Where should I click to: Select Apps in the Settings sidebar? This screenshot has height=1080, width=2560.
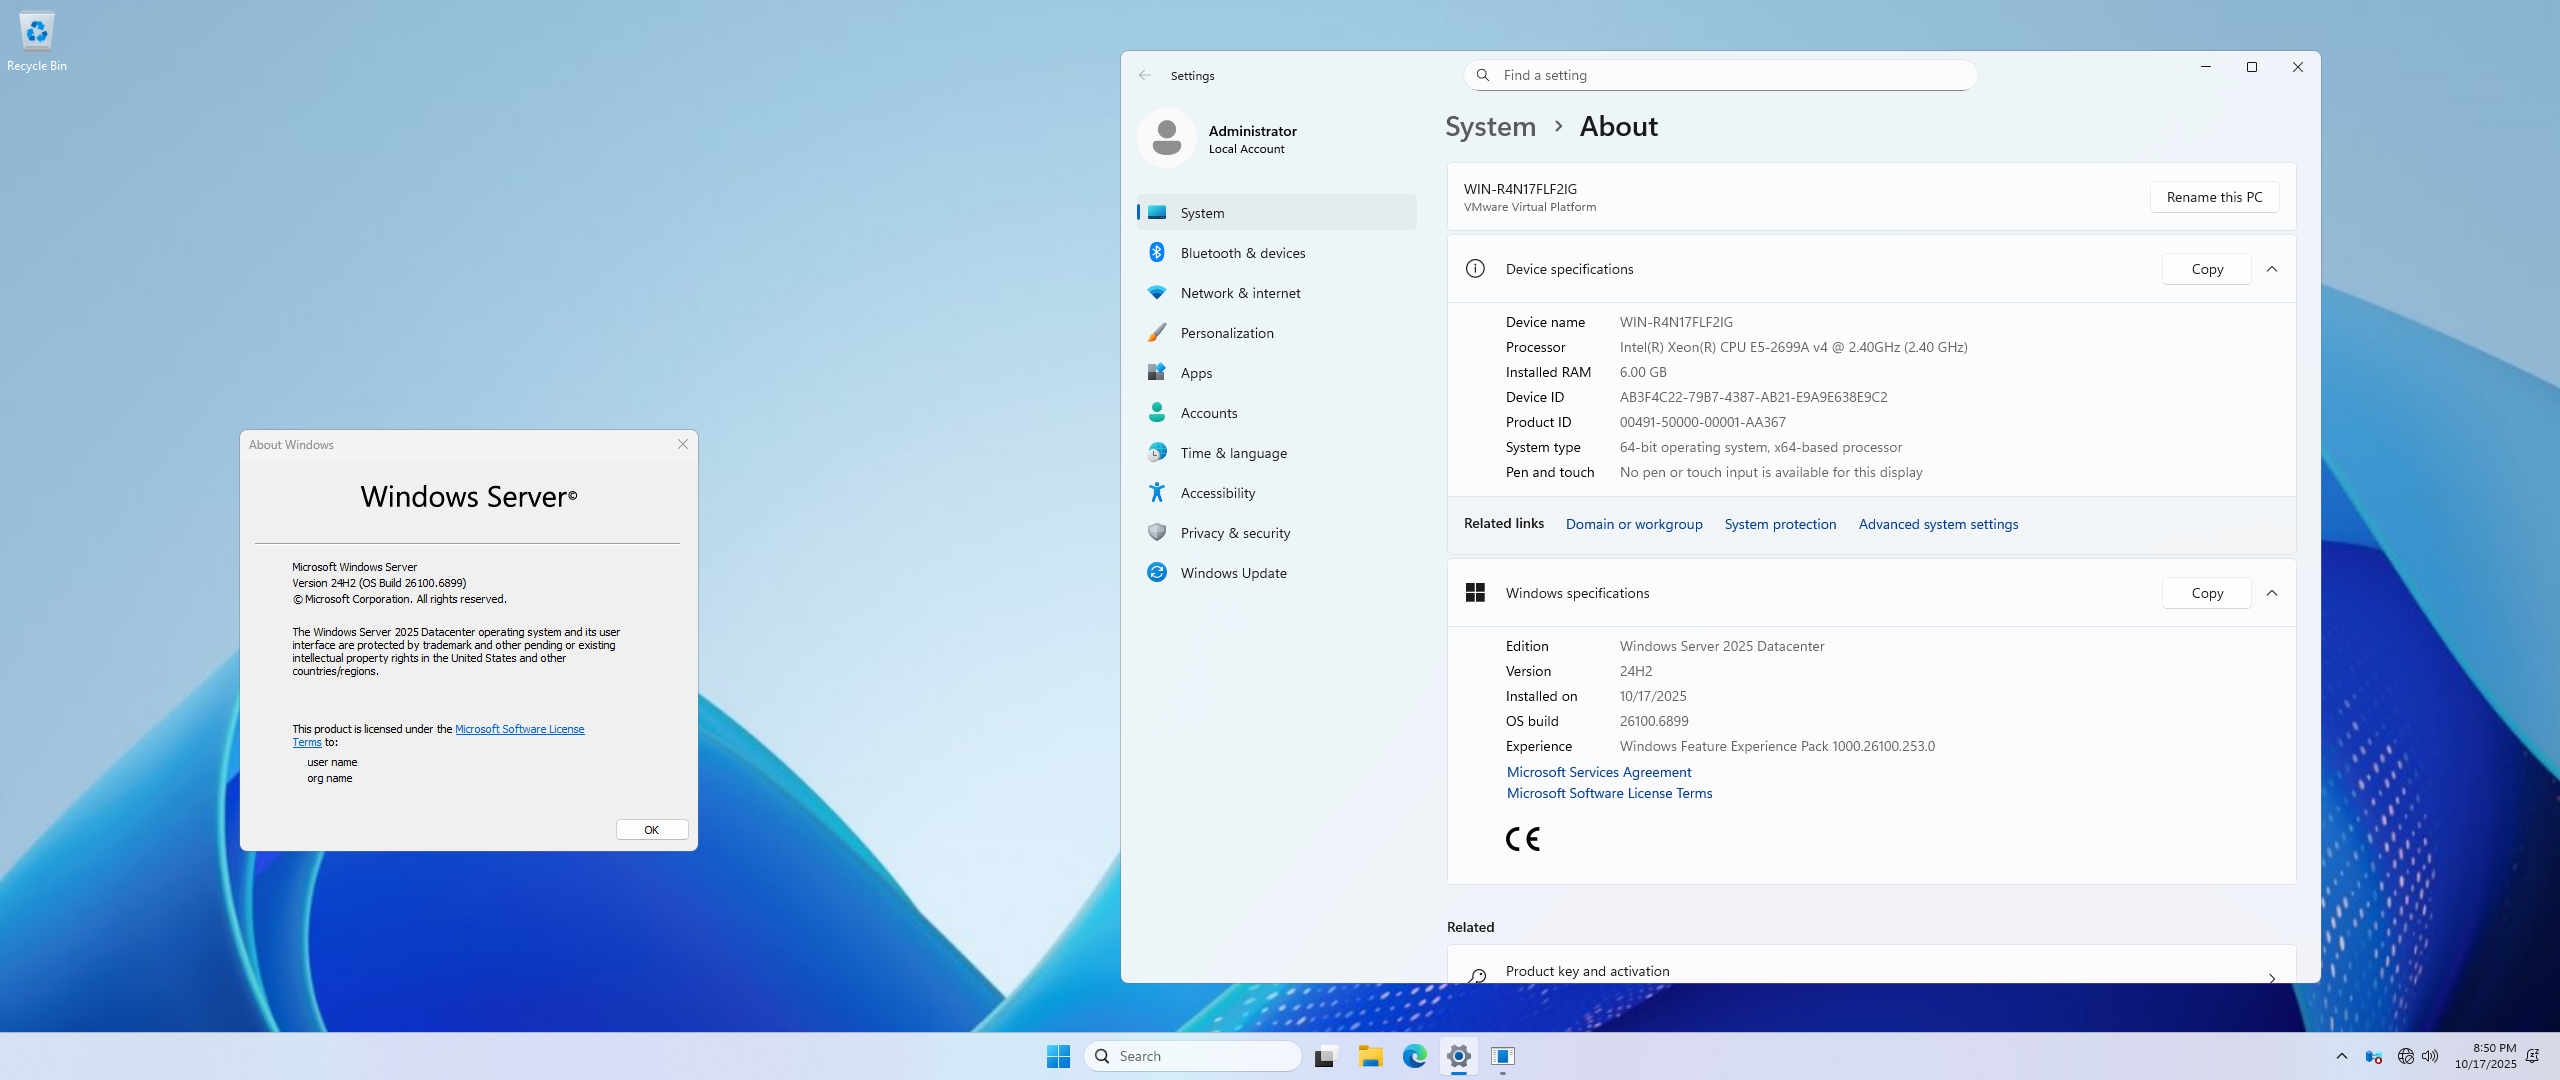[x=1196, y=373]
